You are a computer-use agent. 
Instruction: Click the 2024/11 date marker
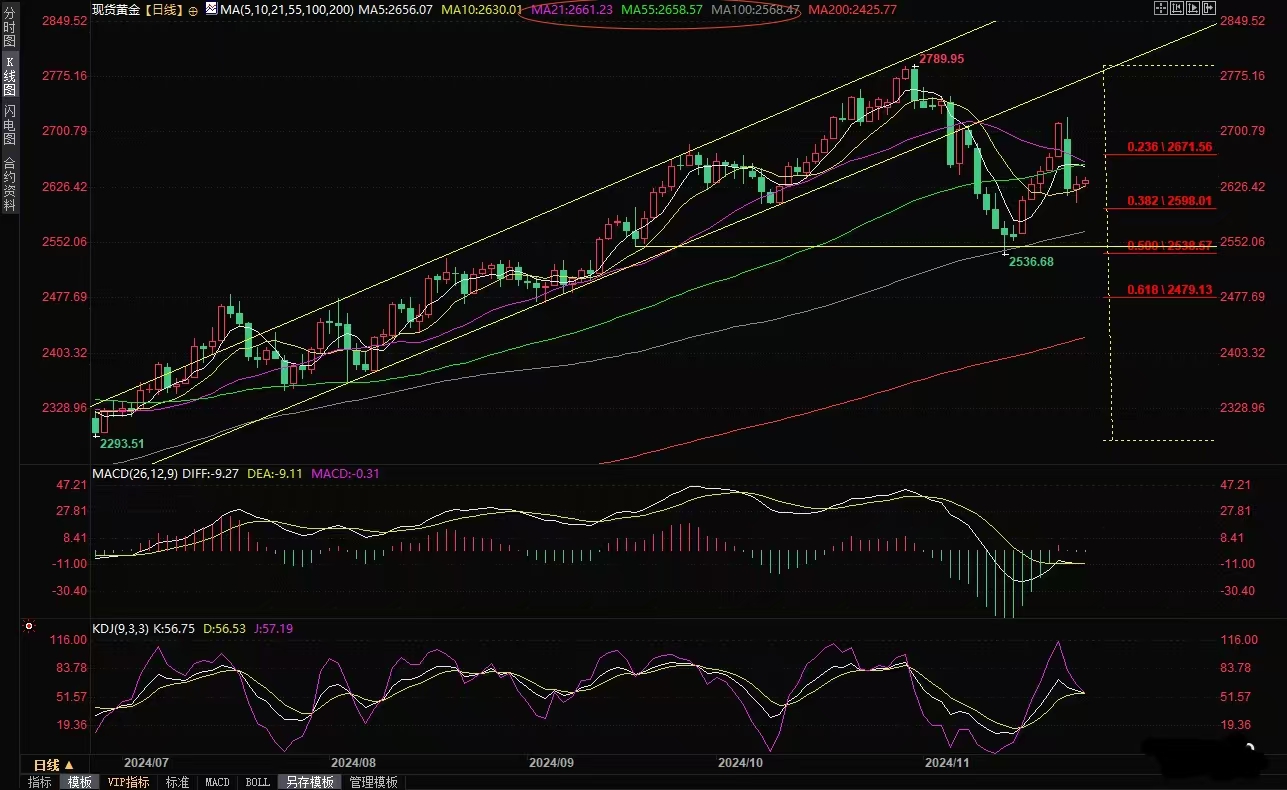947,761
